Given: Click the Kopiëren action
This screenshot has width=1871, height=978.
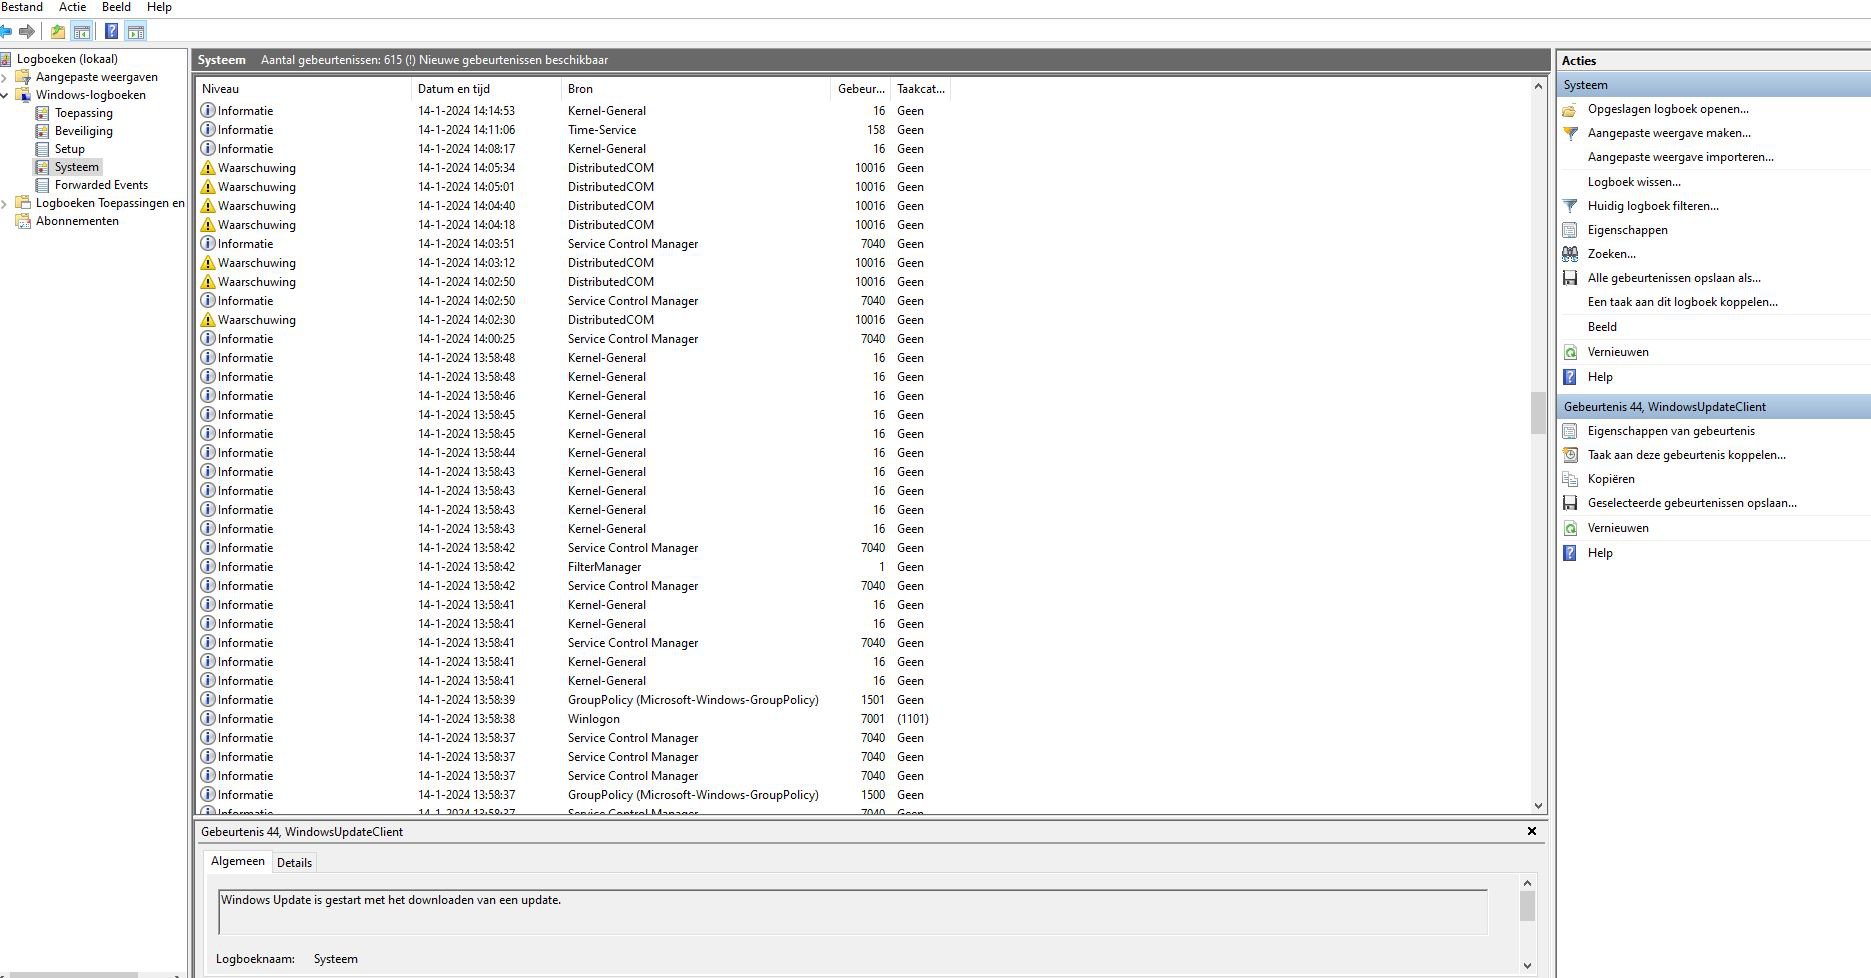Looking at the screenshot, I should pos(1611,479).
